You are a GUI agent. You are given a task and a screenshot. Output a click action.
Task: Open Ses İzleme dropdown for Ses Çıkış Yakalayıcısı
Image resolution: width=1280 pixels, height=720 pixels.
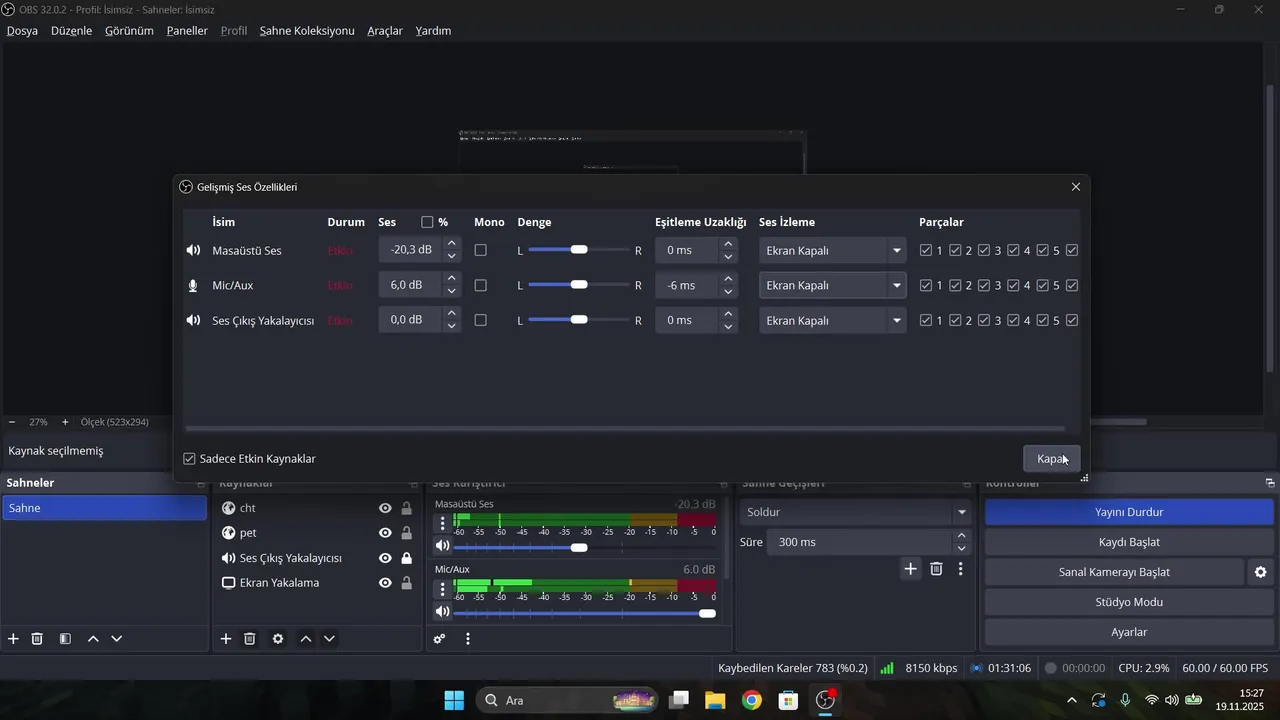click(x=832, y=320)
